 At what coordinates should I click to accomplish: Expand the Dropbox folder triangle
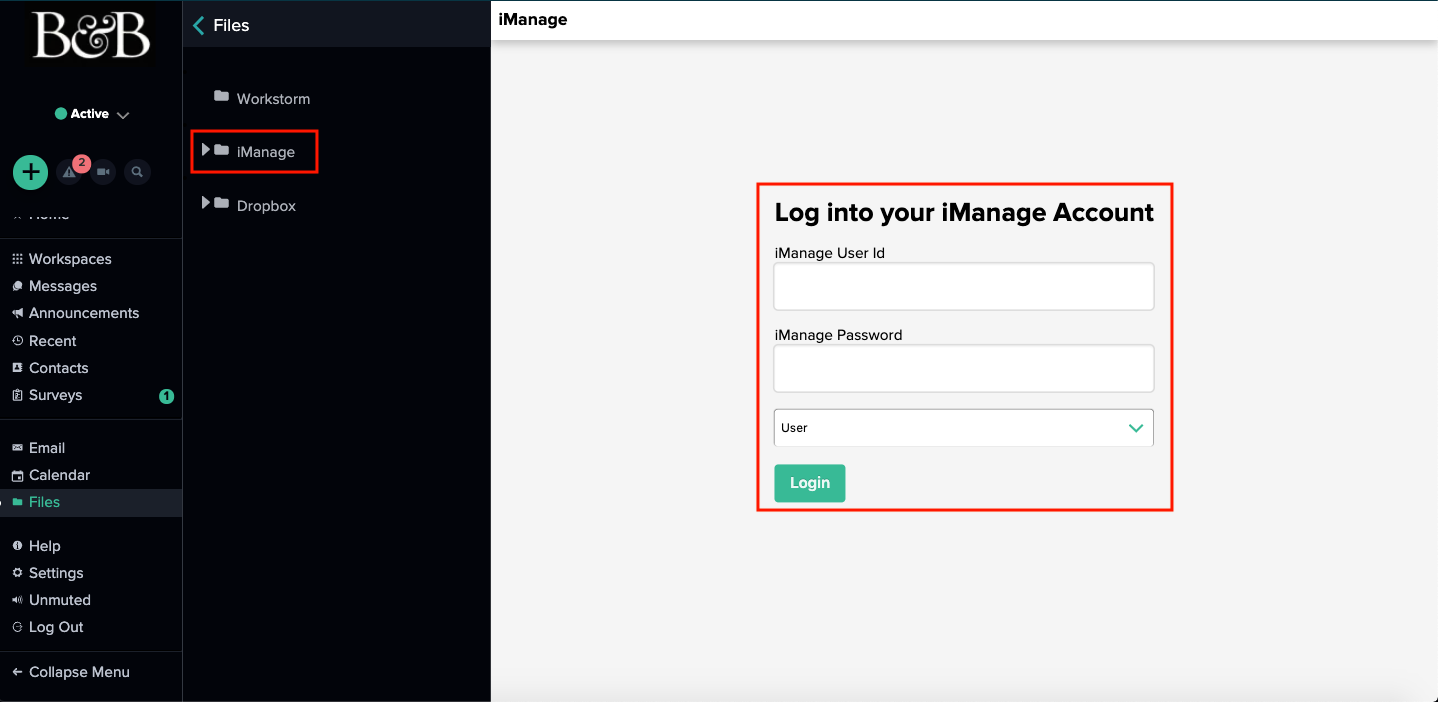click(x=206, y=203)
